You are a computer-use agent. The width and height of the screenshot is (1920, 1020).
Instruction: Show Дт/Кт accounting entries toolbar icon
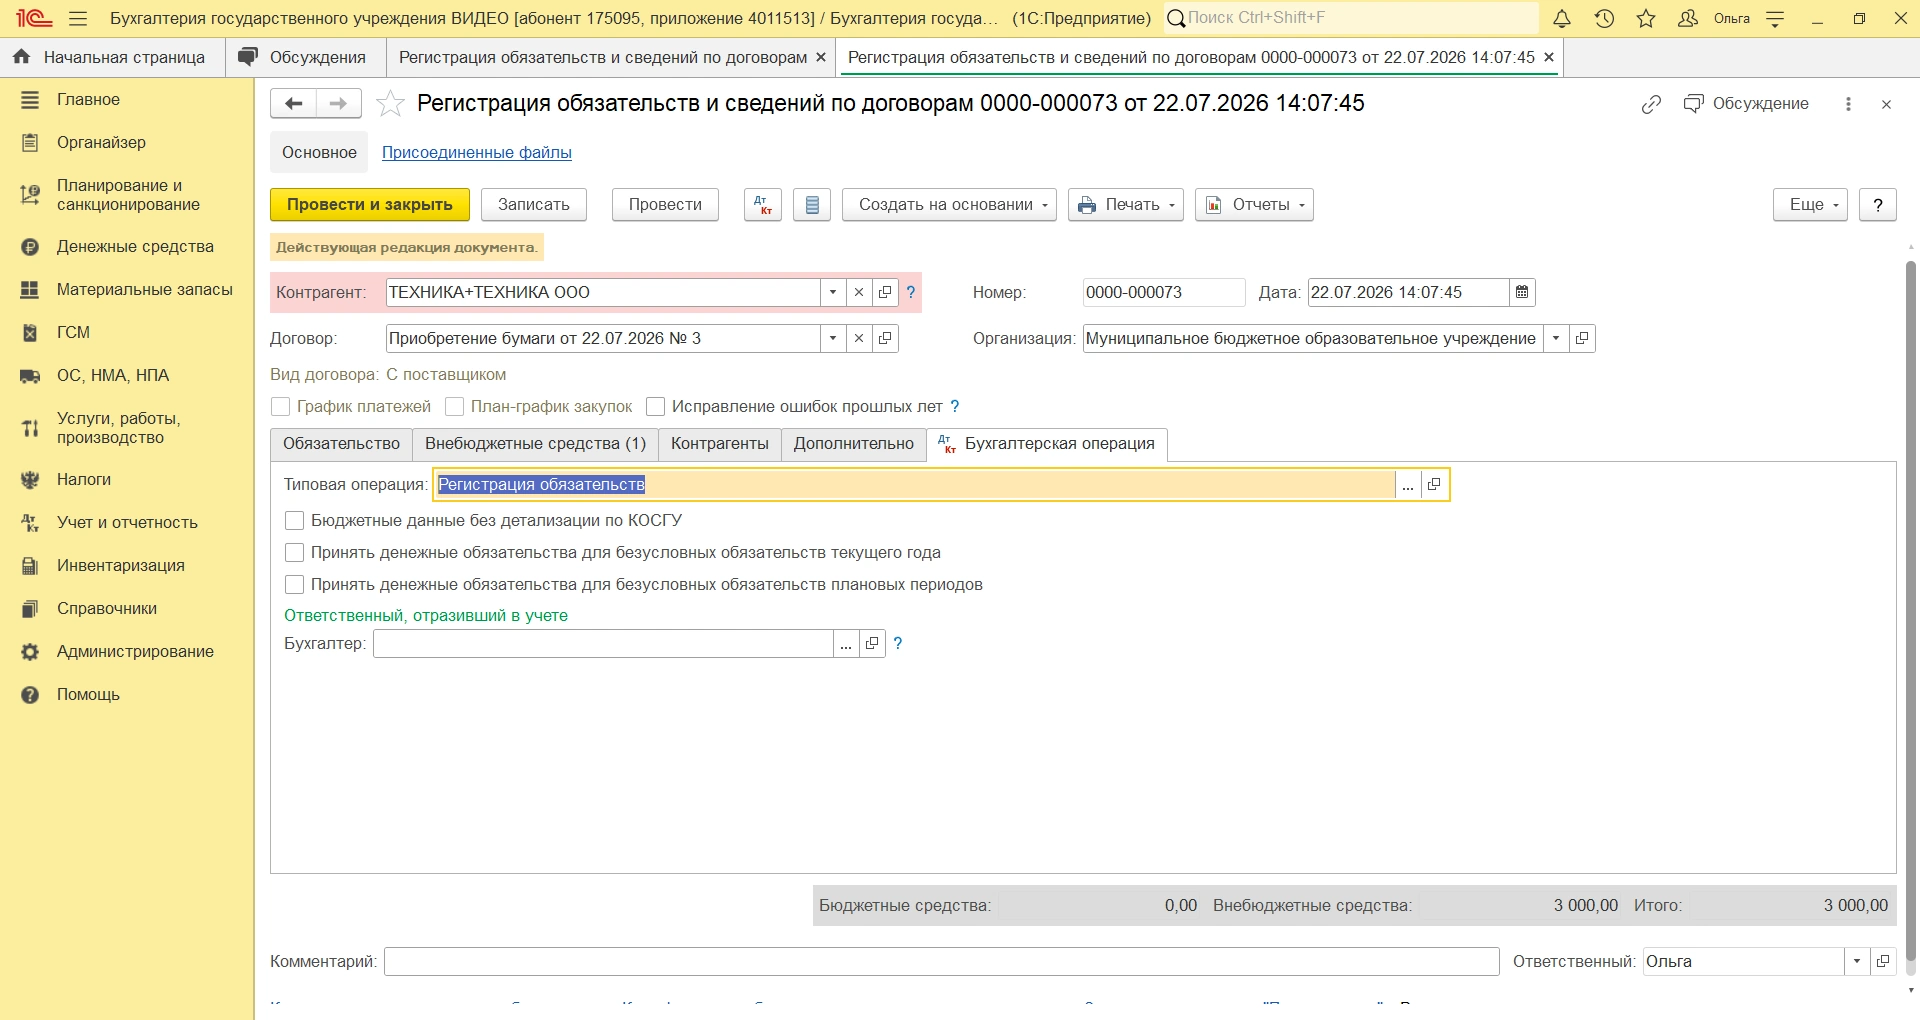pos(763,205)
